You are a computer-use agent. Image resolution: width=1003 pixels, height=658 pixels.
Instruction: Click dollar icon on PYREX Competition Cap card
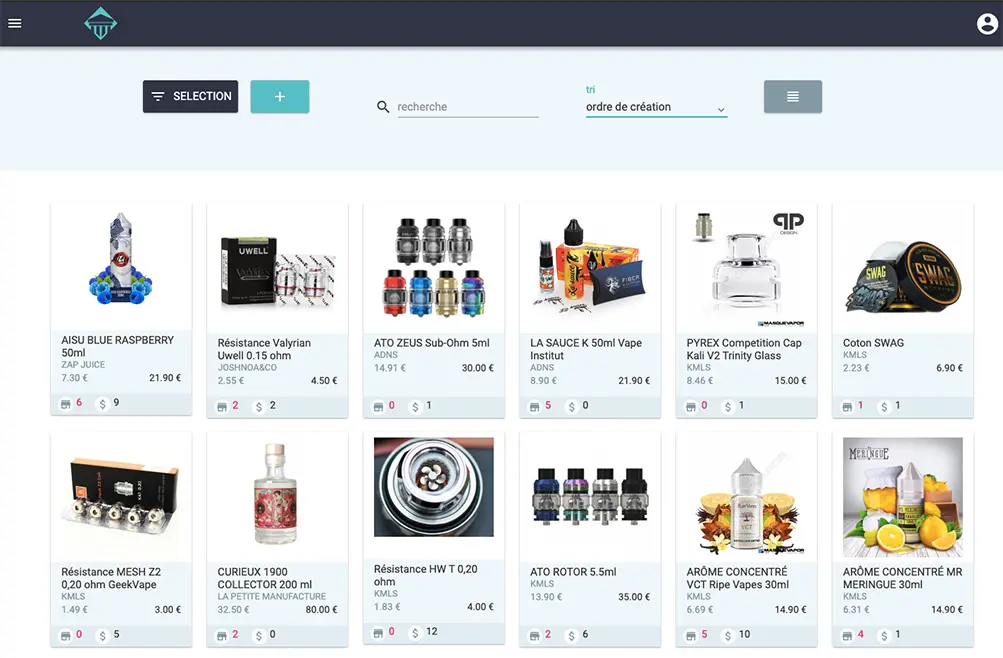[727, 407]
